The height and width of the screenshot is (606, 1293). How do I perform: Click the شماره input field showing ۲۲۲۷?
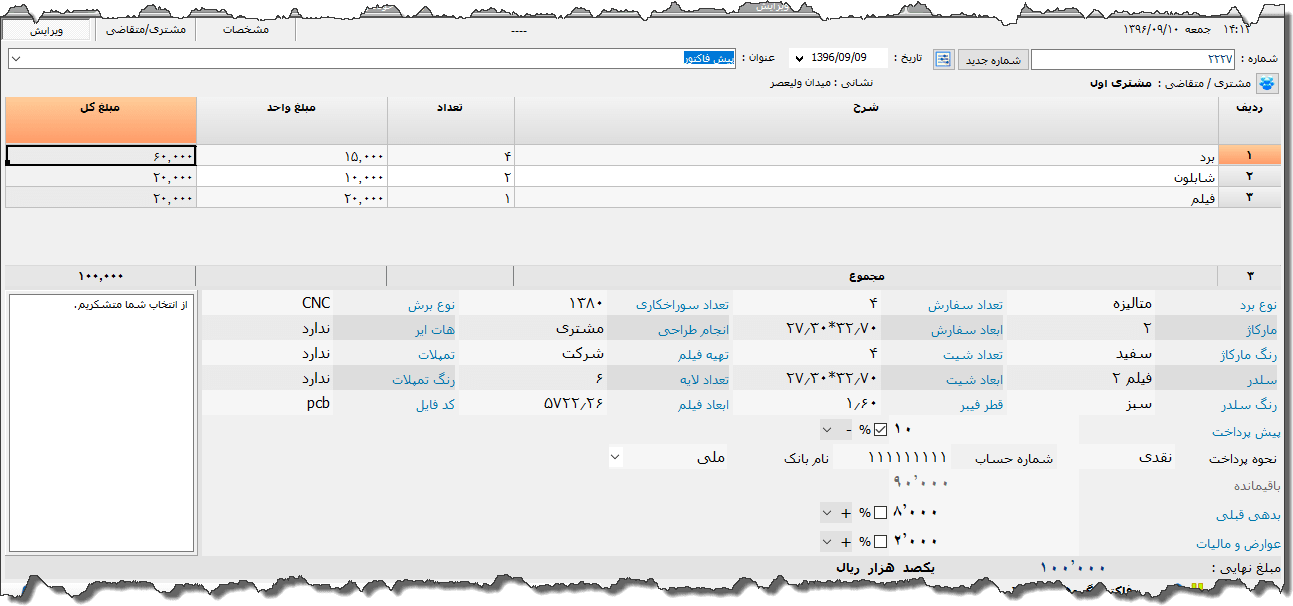tap(1120, 59)
